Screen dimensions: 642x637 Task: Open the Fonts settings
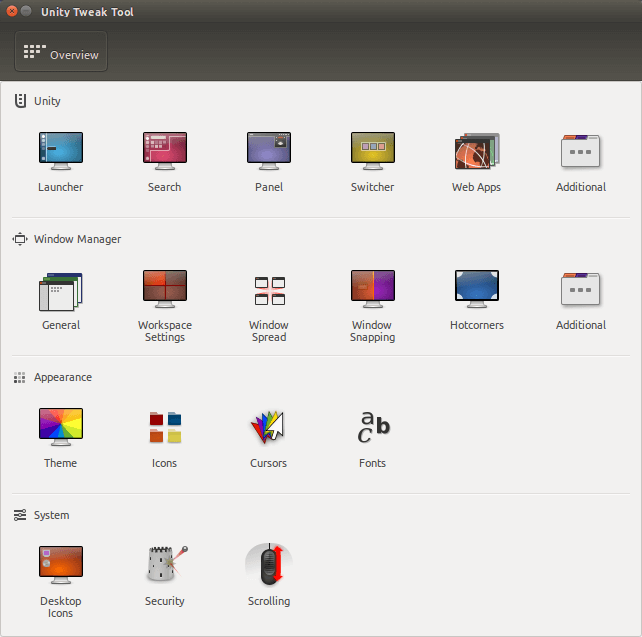[373, 427]
